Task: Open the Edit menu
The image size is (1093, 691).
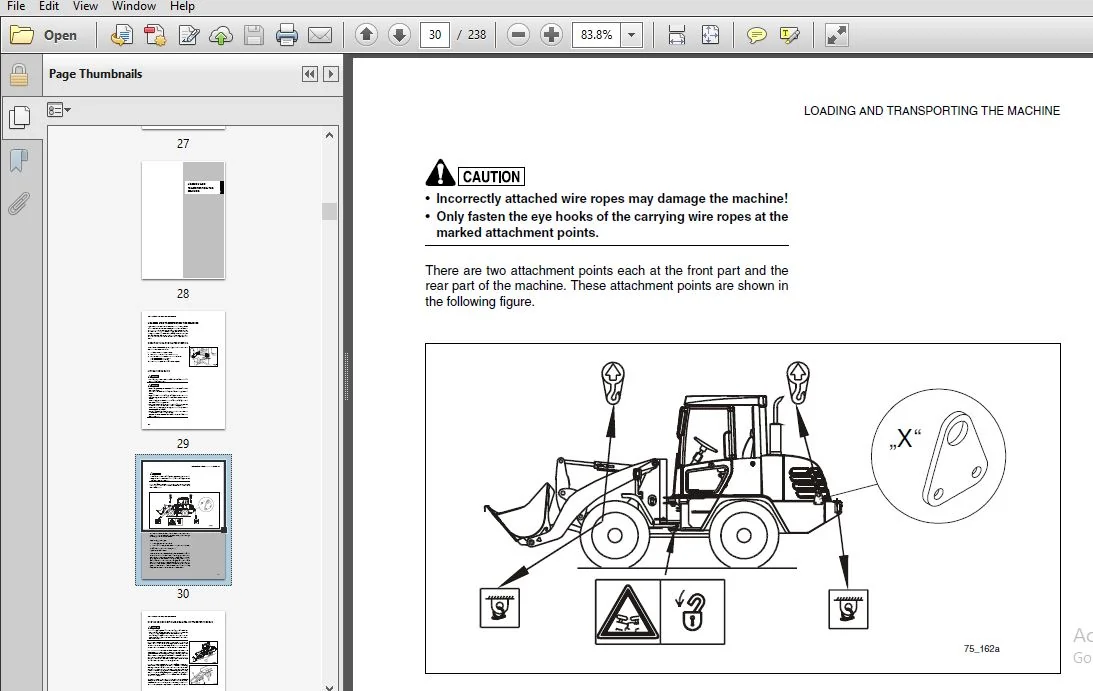Action: (49, 6)
